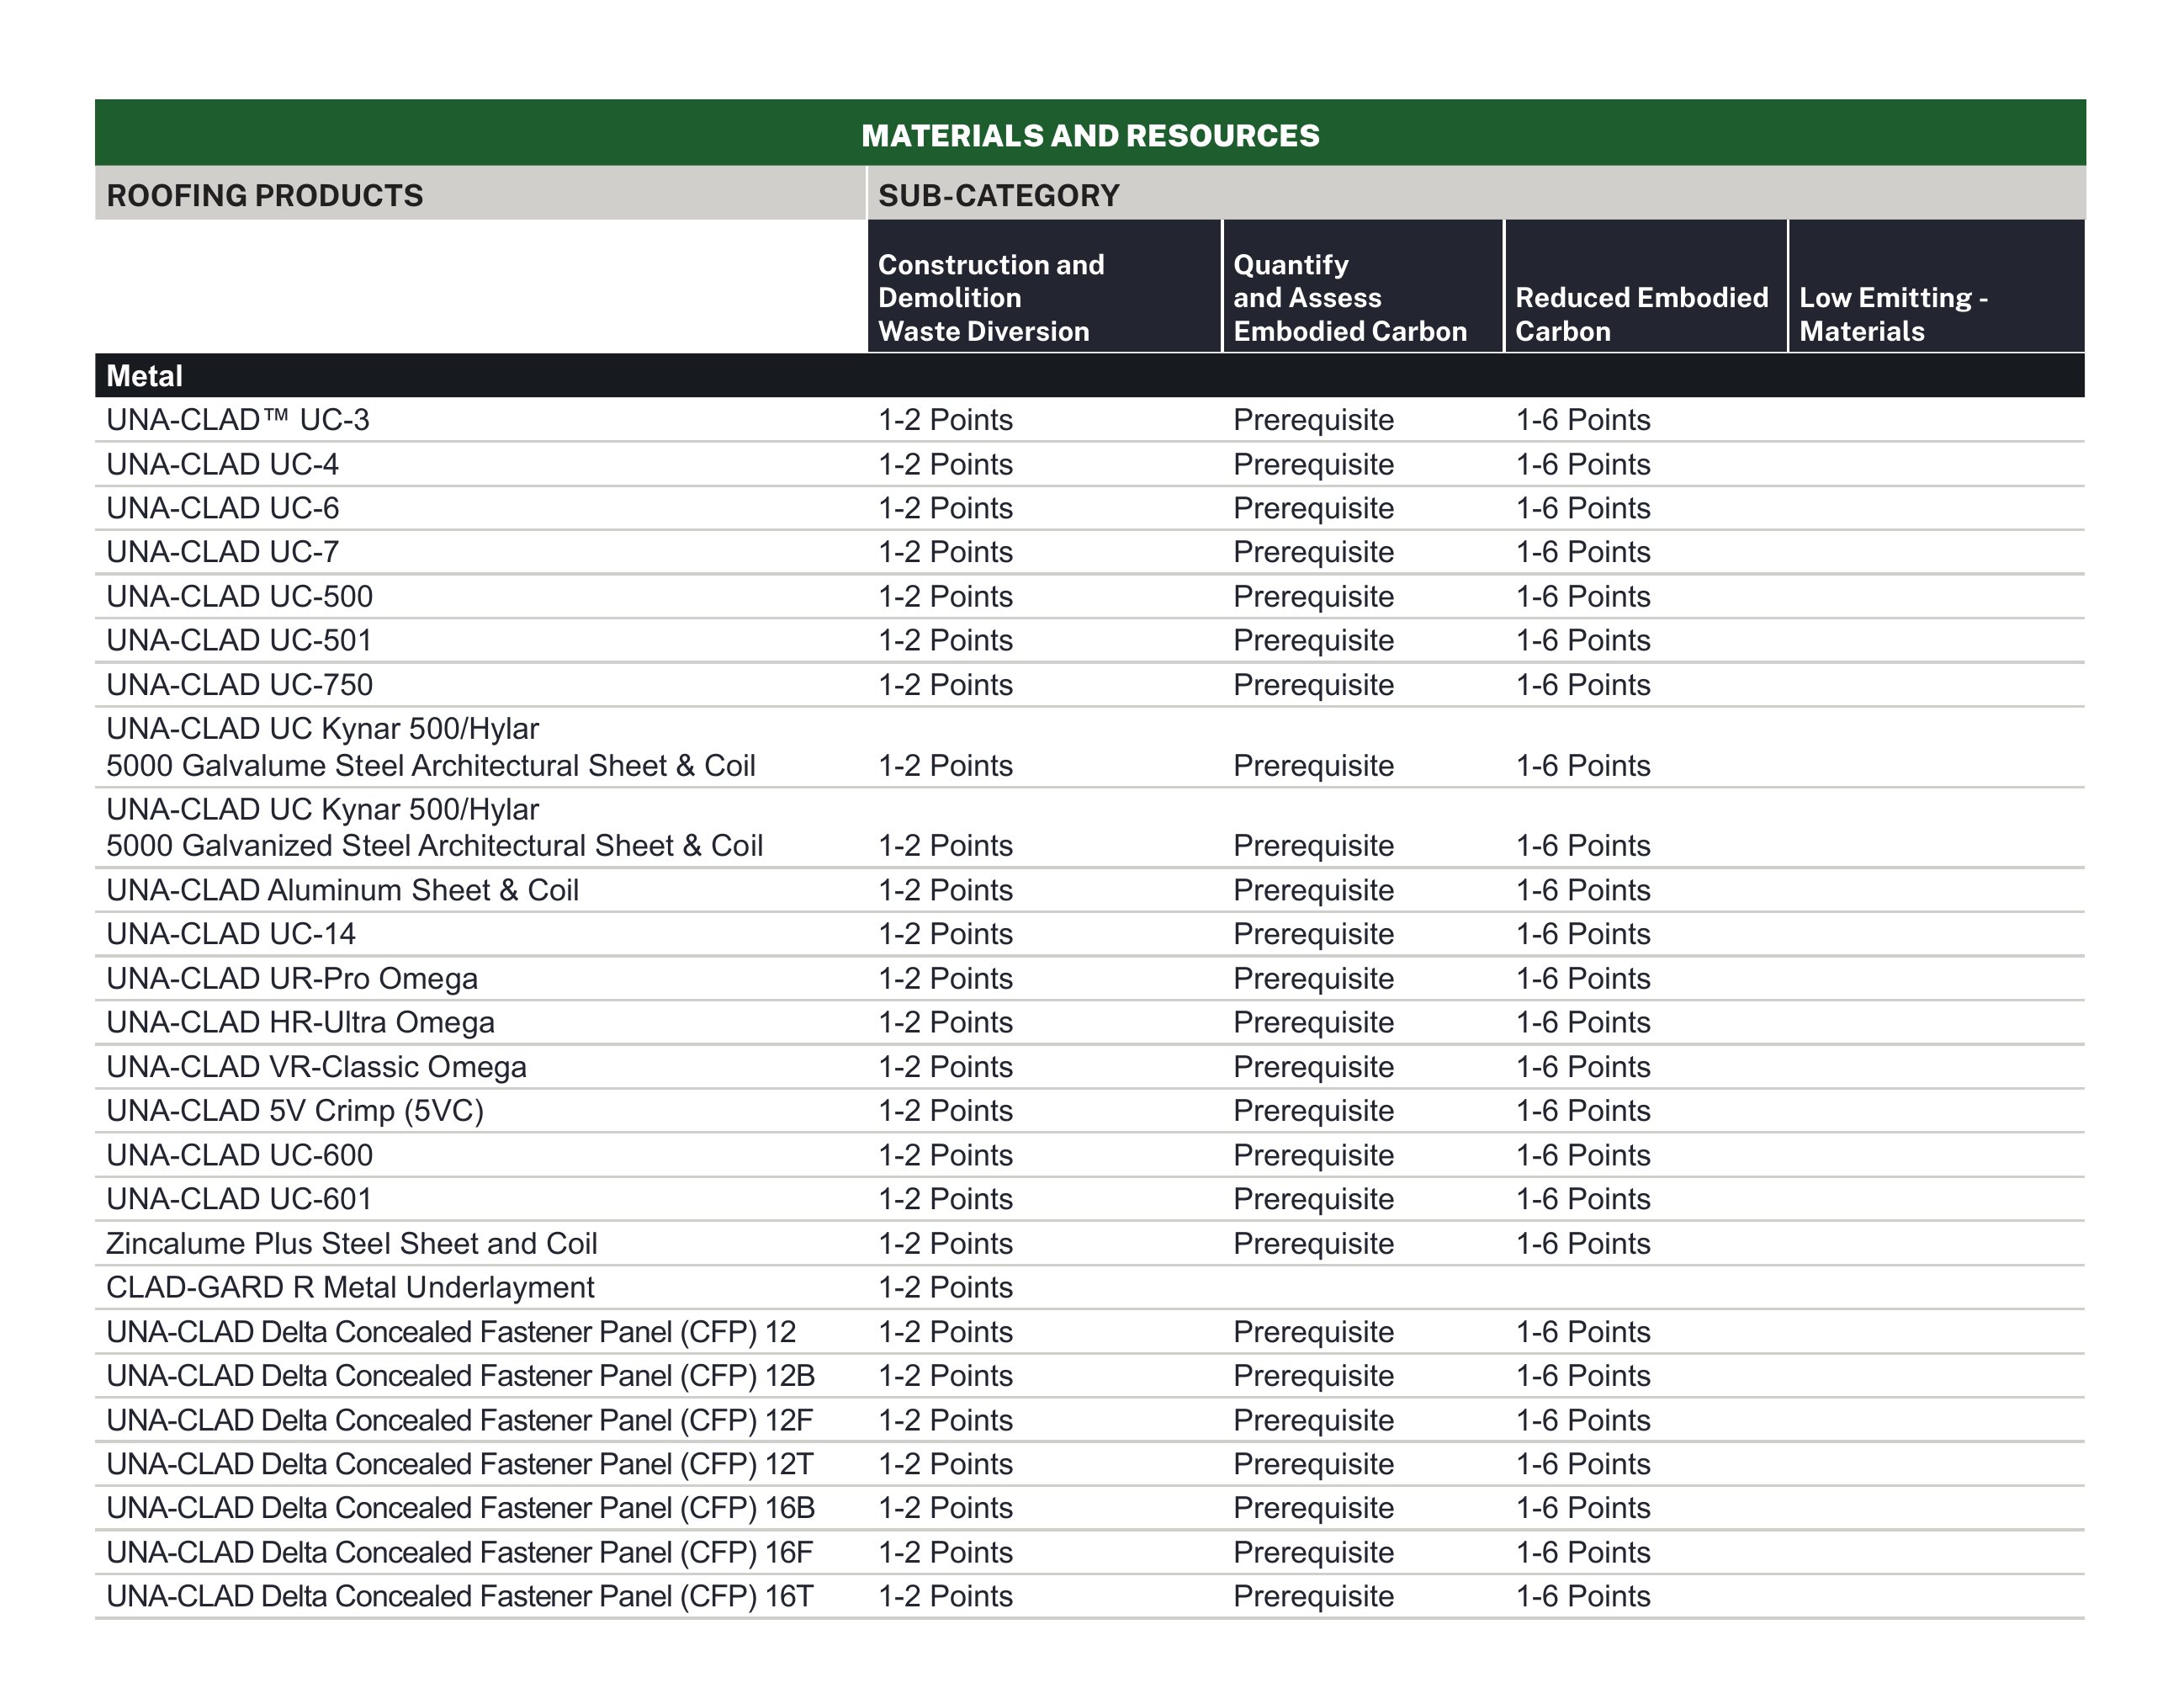Select Delta Concealed Fastener Panel (CFP) 16T
Screen dimensions: 2184x1688
[459, 1596]
